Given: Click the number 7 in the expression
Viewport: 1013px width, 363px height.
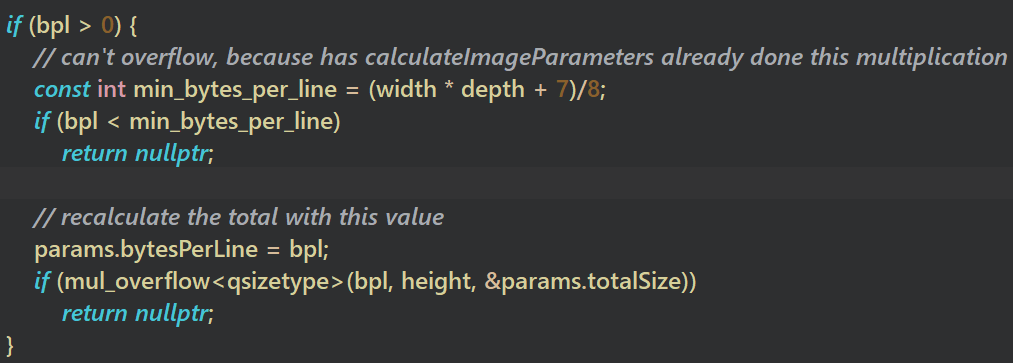Looking at the screenshot, I should [x=561, y=90].
